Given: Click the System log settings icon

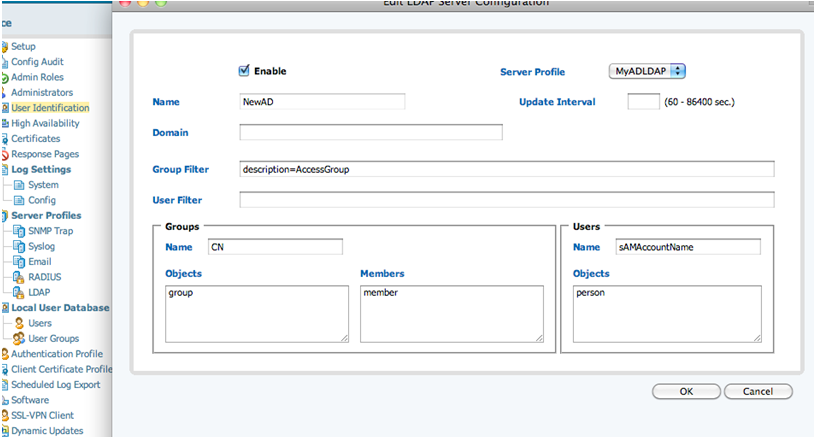Looking at the screenshot, I should point(19,185).
